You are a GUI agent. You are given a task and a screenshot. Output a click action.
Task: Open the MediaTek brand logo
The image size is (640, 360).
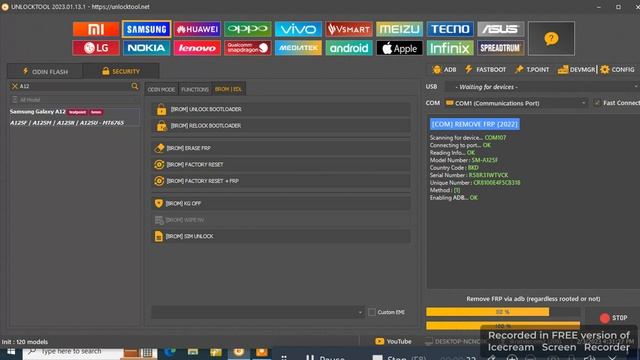click(298, 48)
